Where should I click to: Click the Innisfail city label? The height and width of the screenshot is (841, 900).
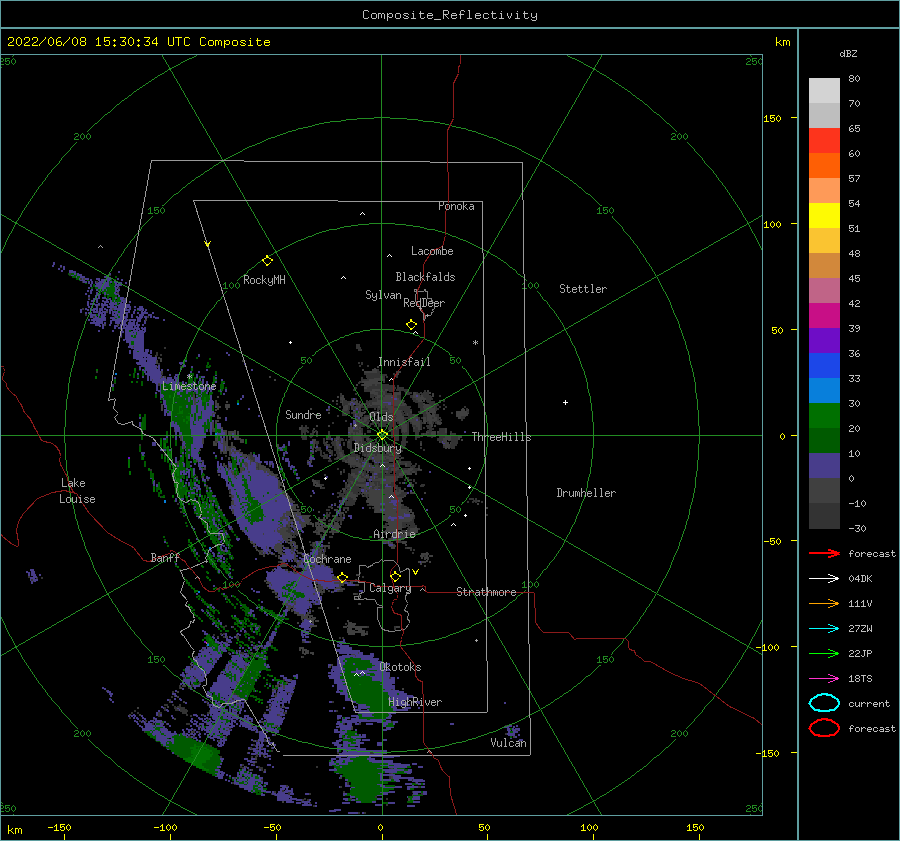[404, 362]
